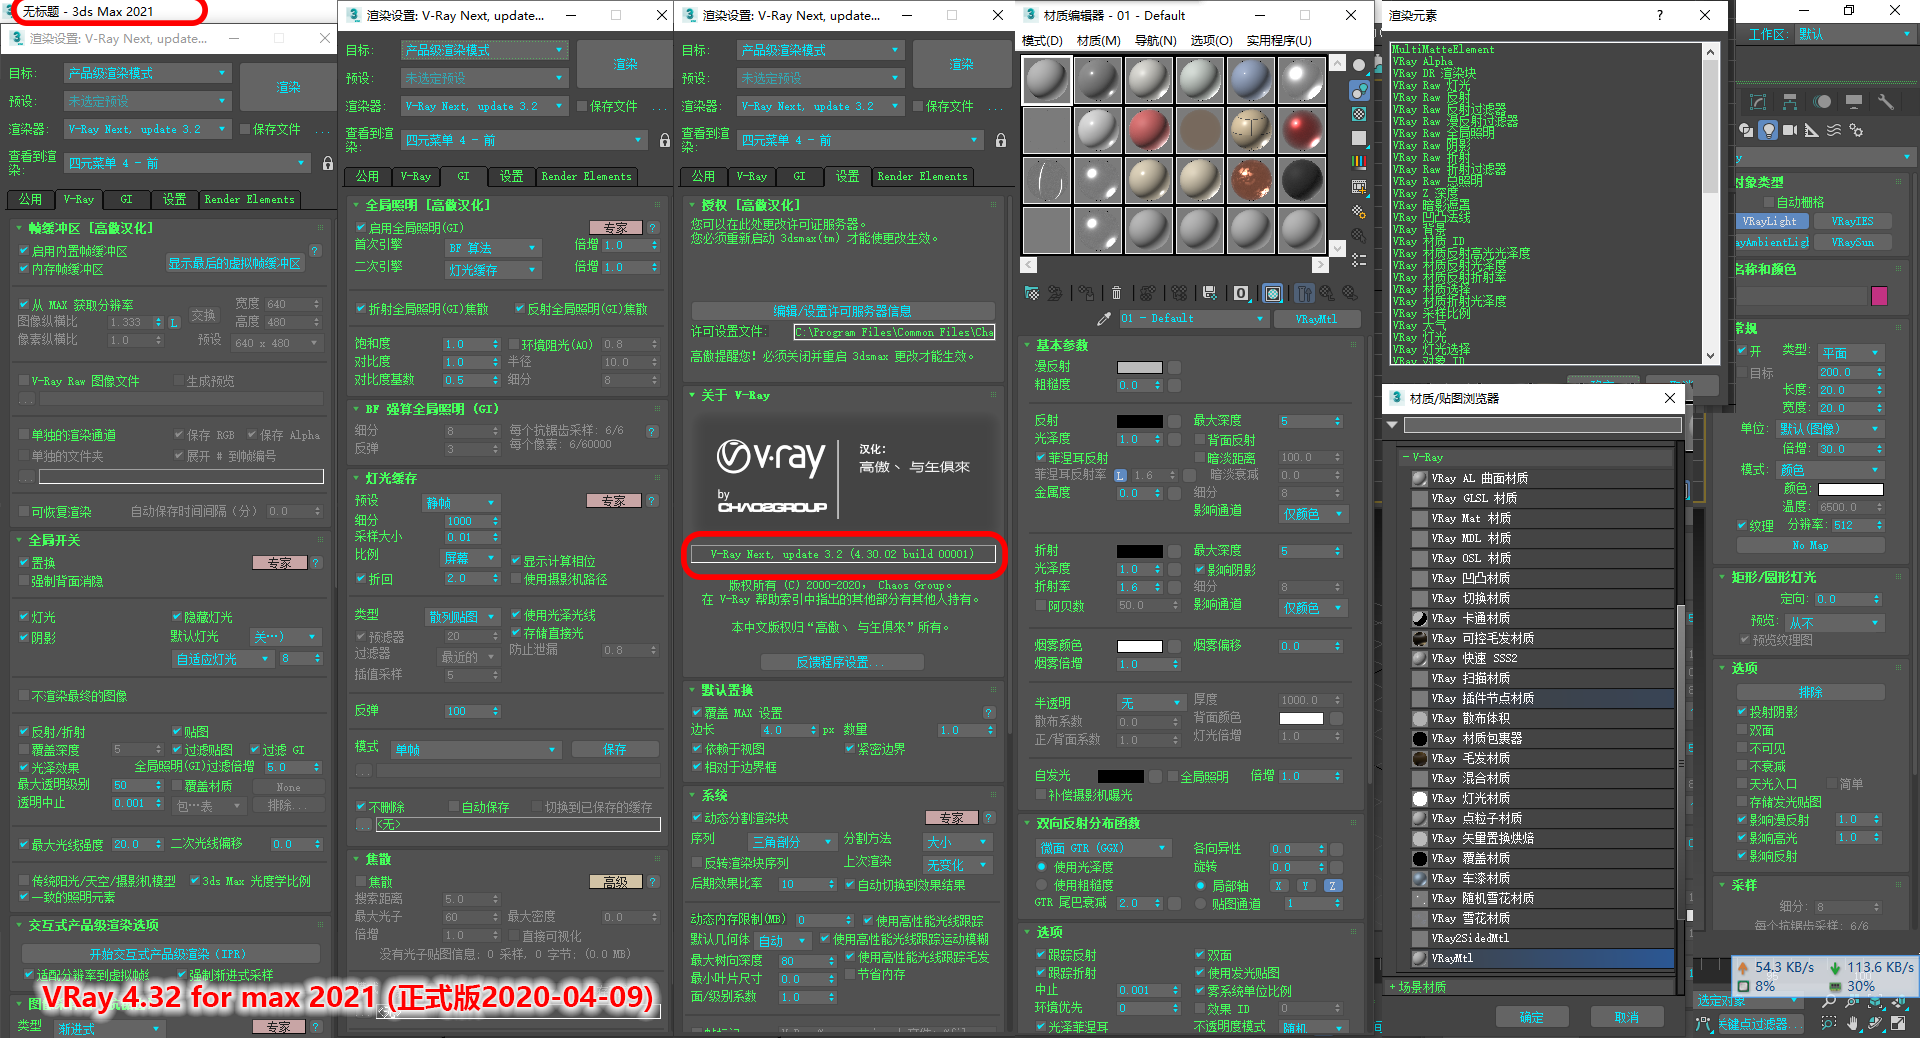Click white light 颜色 swatch
Viewport: 1920px width, 1038px height.
point(1850,489)
